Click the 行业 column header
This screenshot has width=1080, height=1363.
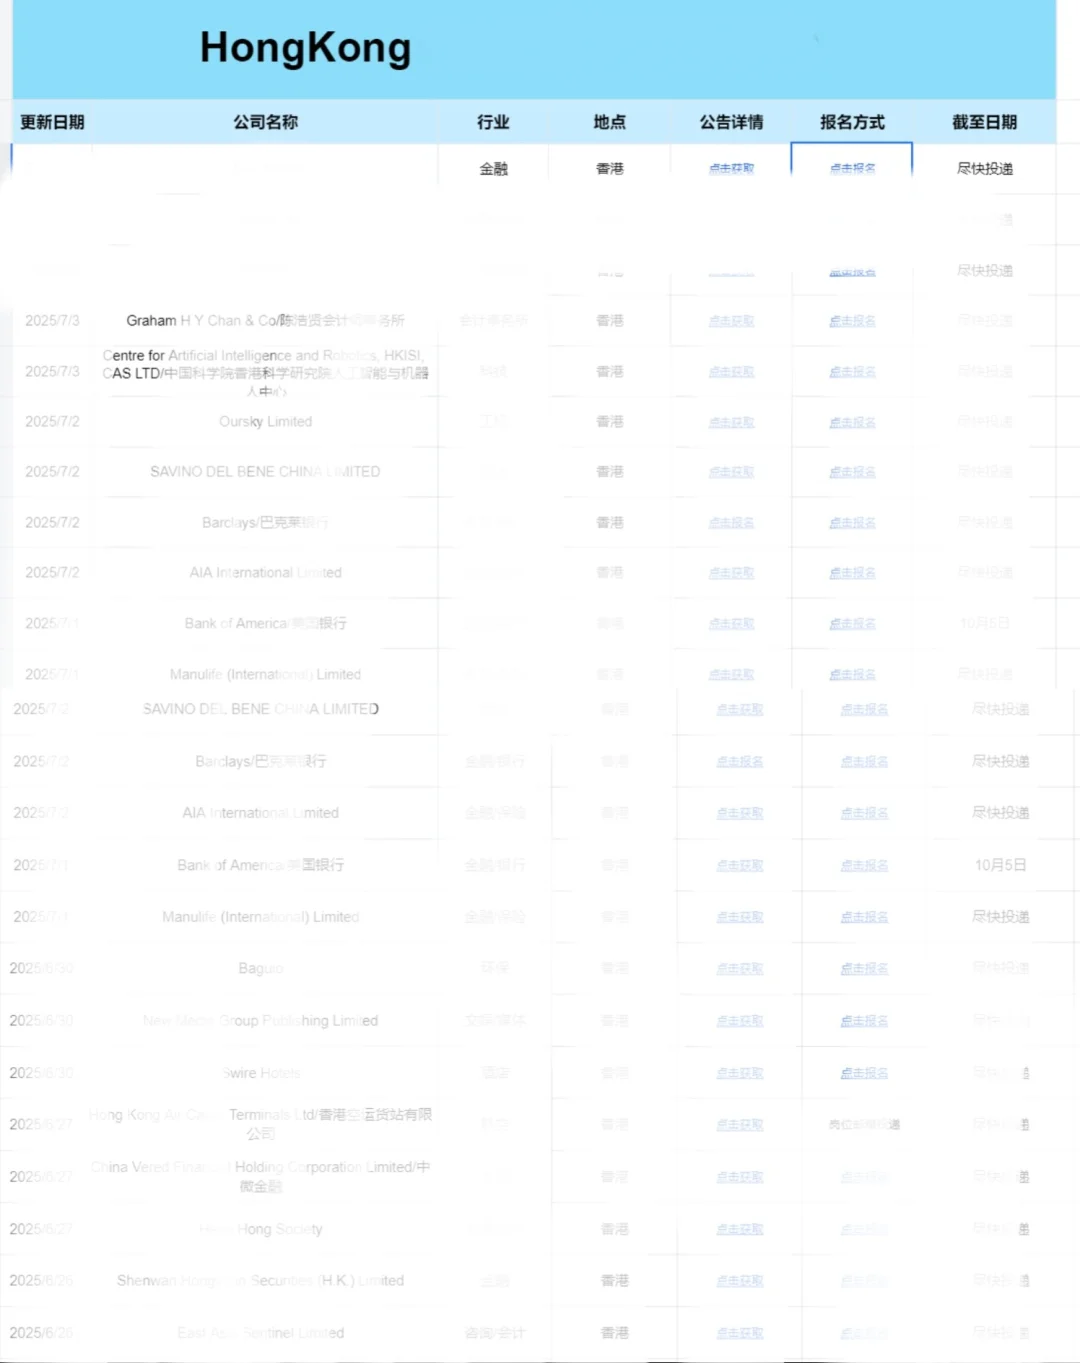pyautogui.click(x=493, y=122)
